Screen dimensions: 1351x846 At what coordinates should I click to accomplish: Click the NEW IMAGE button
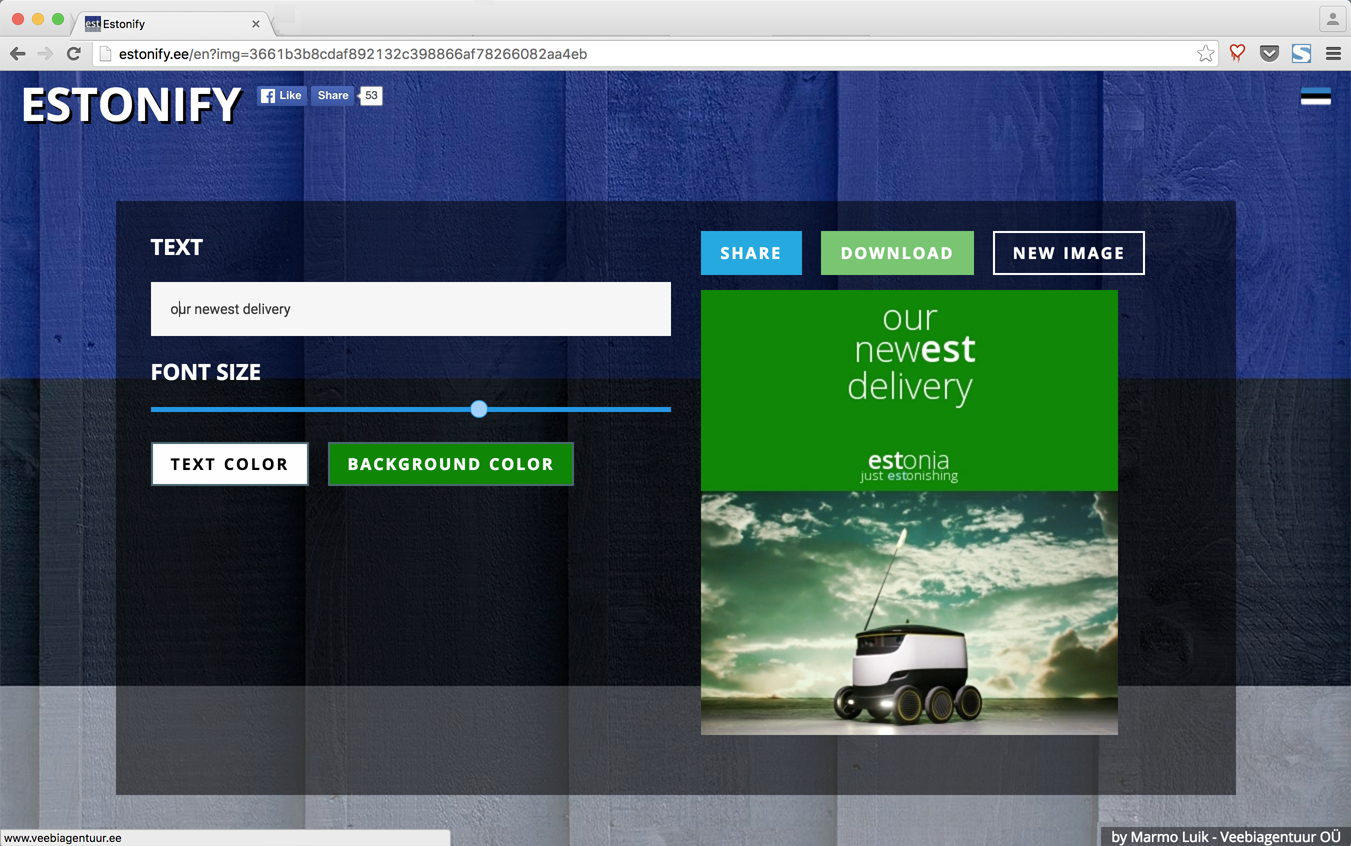pyautogui.click(x=1069, y=253)
